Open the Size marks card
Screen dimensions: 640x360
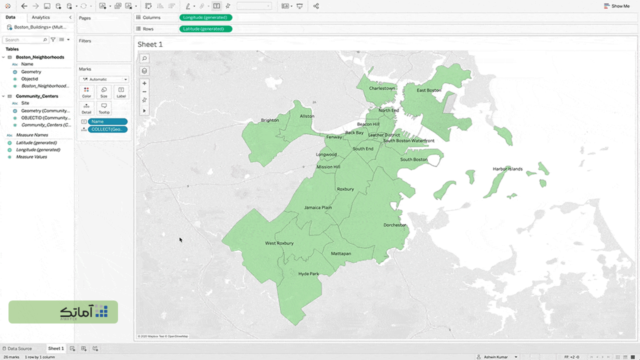click(104, 92)
